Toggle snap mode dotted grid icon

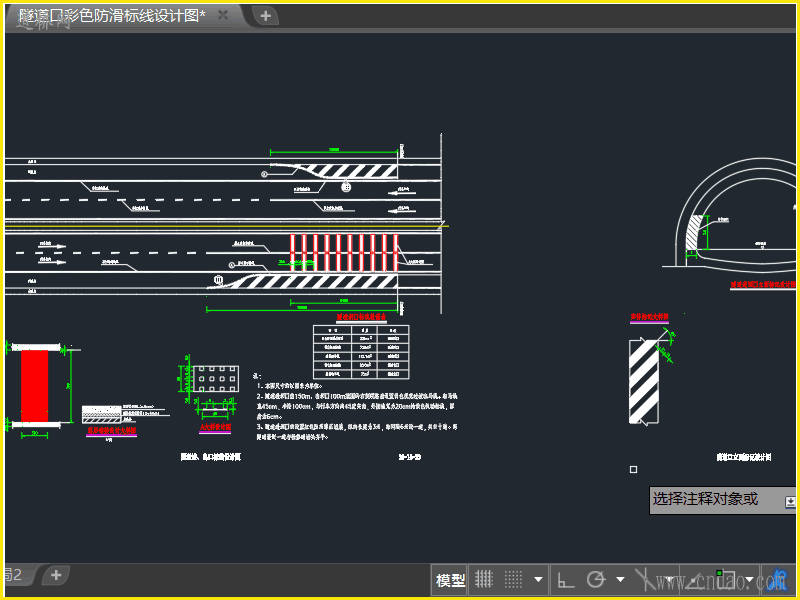(514, 579)
